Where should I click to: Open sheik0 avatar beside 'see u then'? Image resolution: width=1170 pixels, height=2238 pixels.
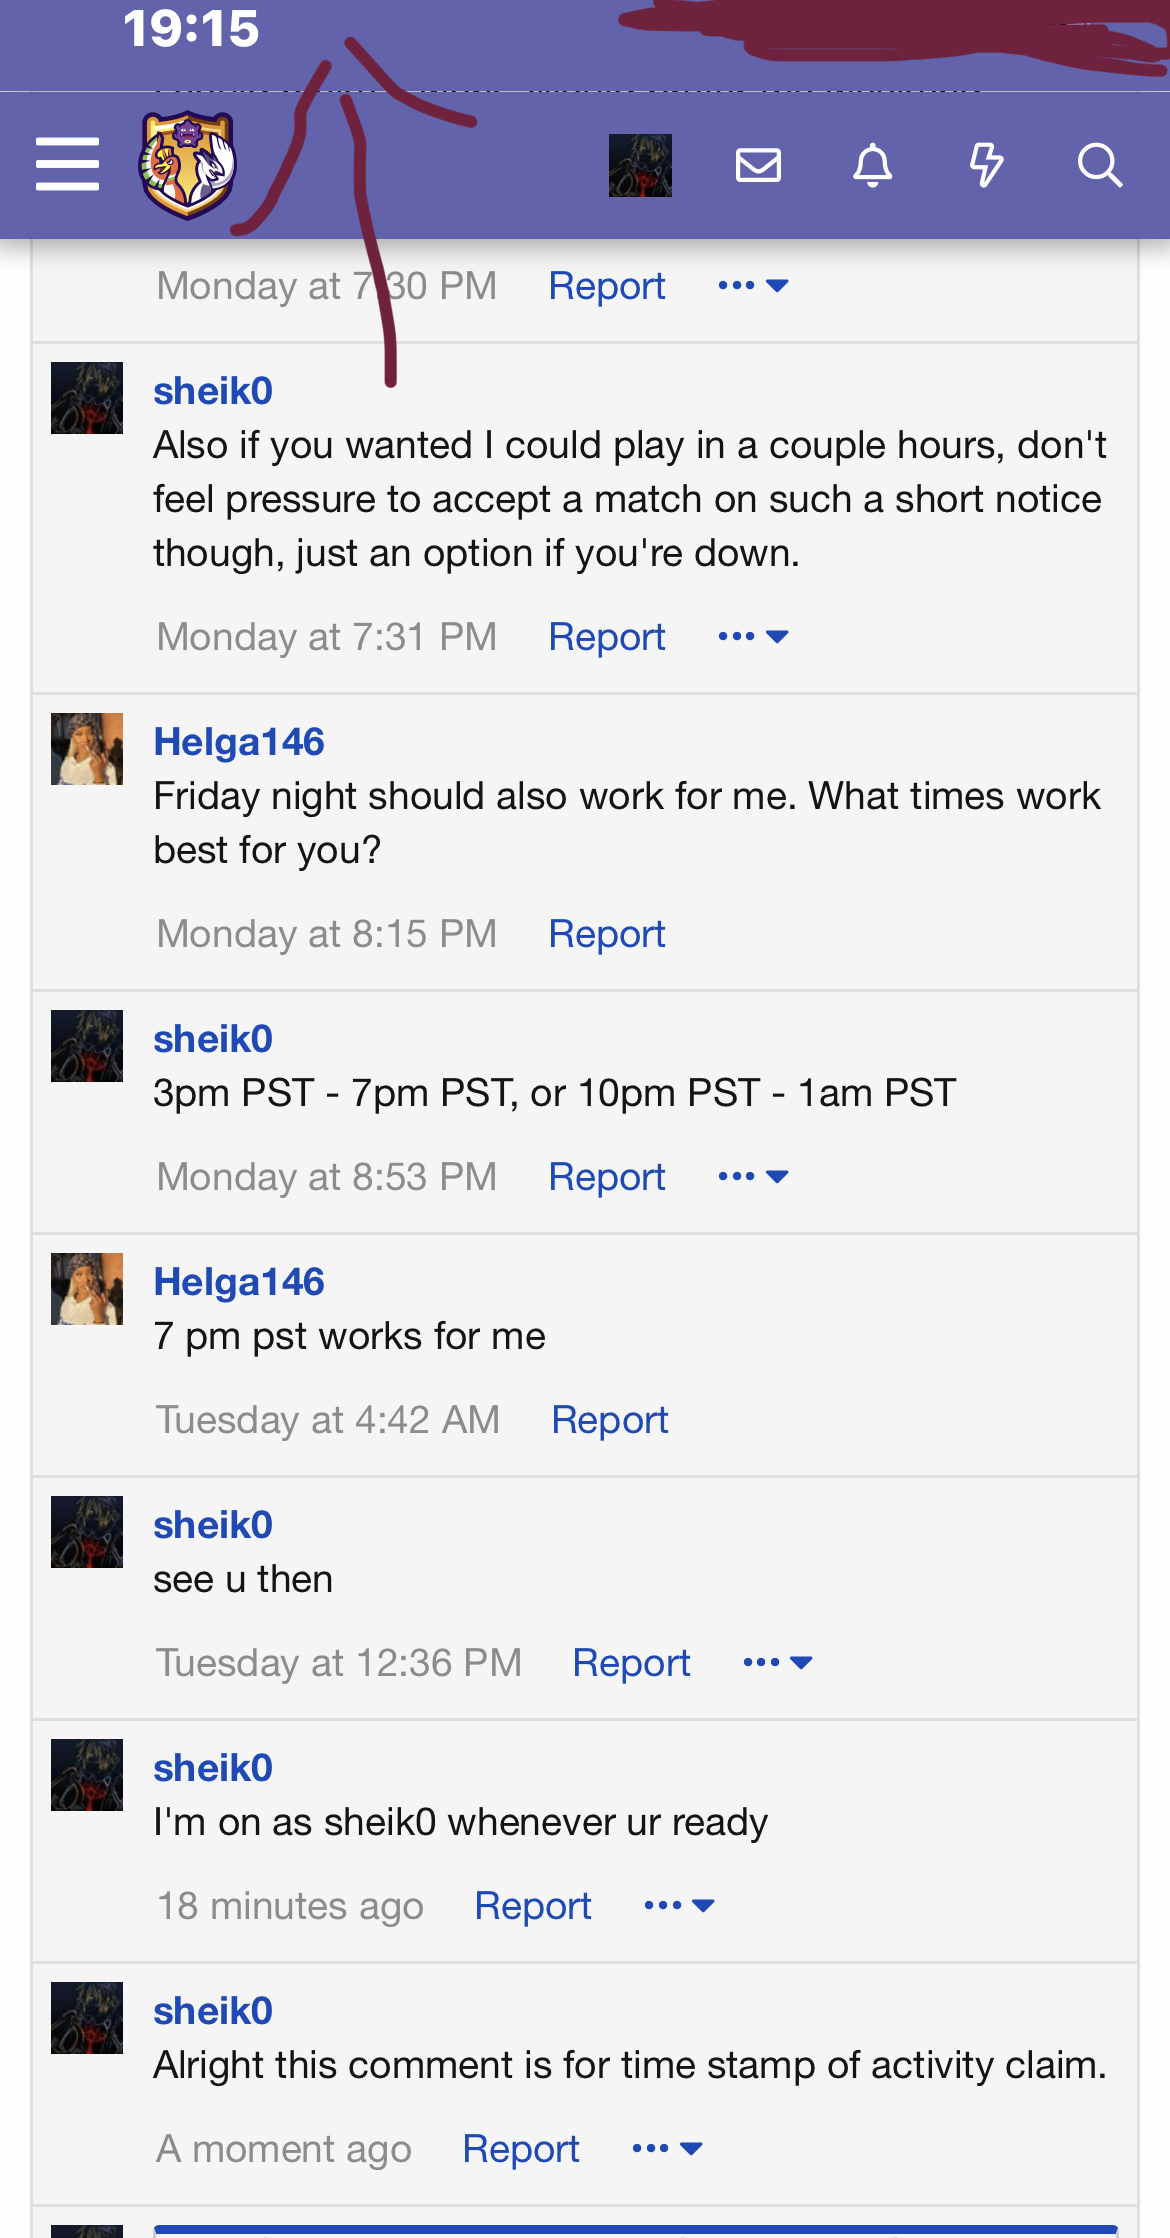click(87, 1532)
